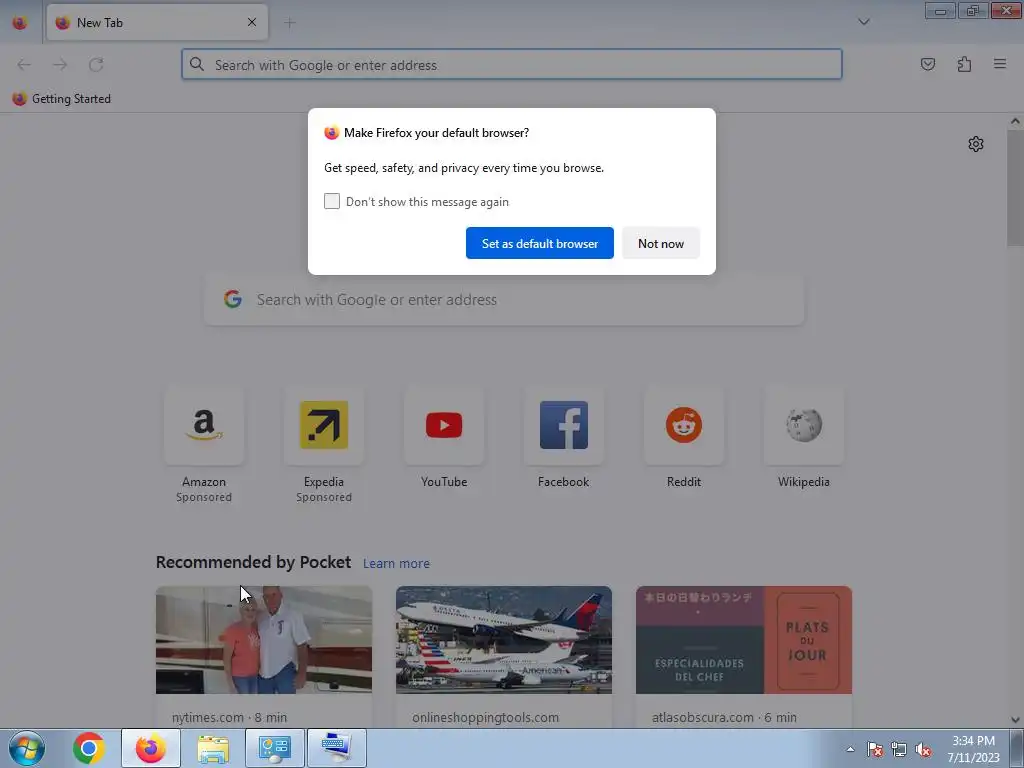Screen dimensions: 1024x768
Task: Close the New Tab tab
Action: pos(251,22)
